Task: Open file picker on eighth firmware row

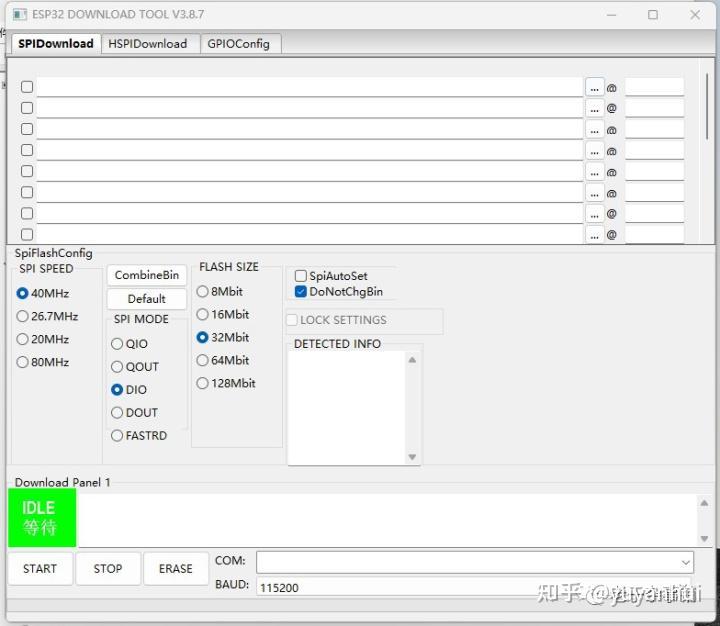Action: point(594,234)
